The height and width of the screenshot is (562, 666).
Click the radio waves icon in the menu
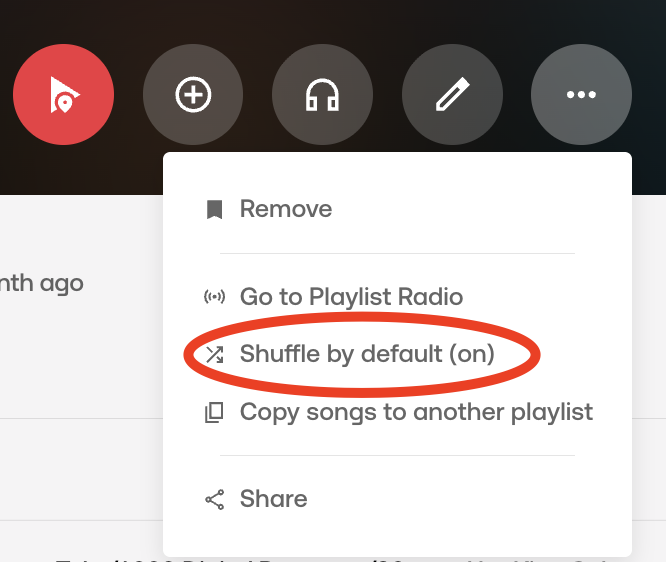214,297
